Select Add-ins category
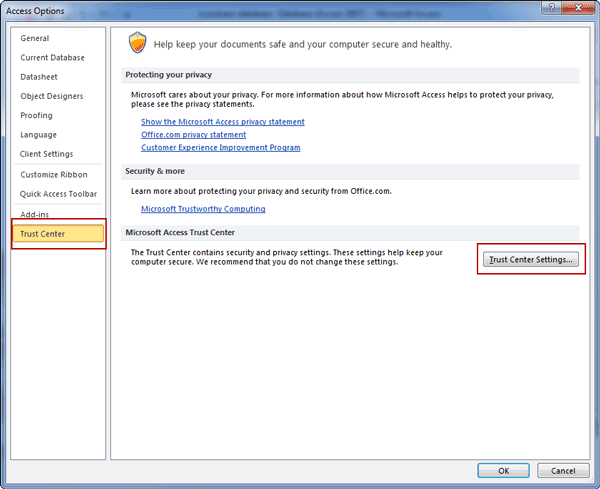The image size is (600, 489). (35, 214)
